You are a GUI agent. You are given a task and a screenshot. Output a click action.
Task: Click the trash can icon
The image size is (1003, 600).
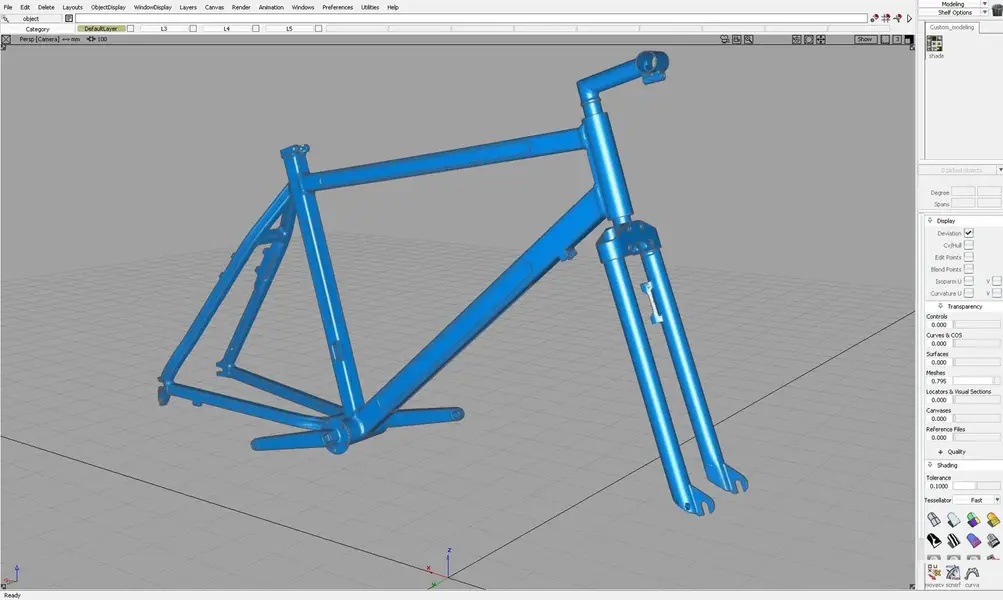(996, 11)
